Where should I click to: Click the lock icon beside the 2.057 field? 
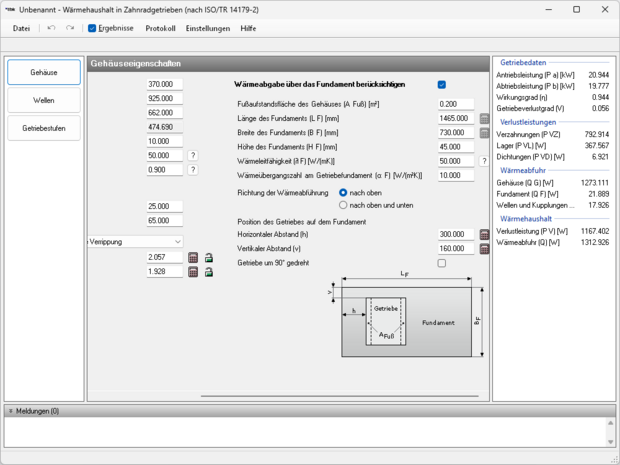[209, 257]
